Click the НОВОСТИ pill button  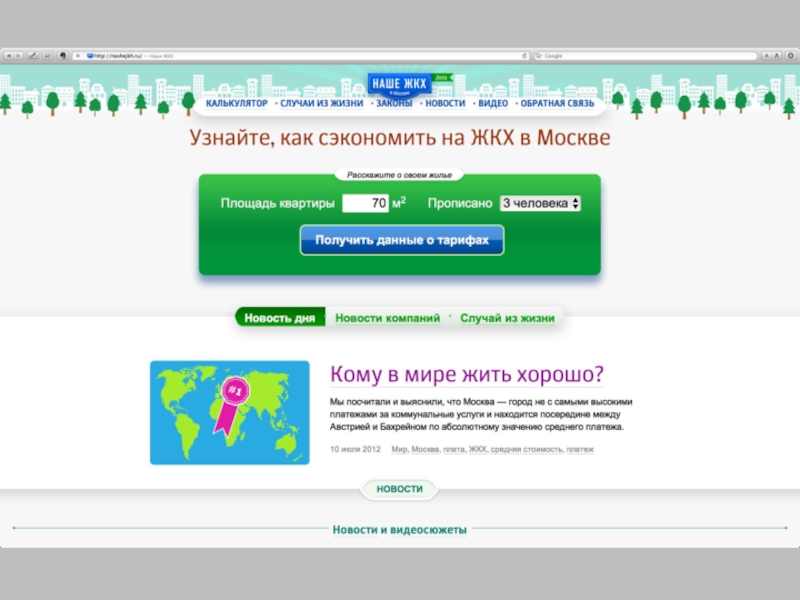click(x=399, y=489)
